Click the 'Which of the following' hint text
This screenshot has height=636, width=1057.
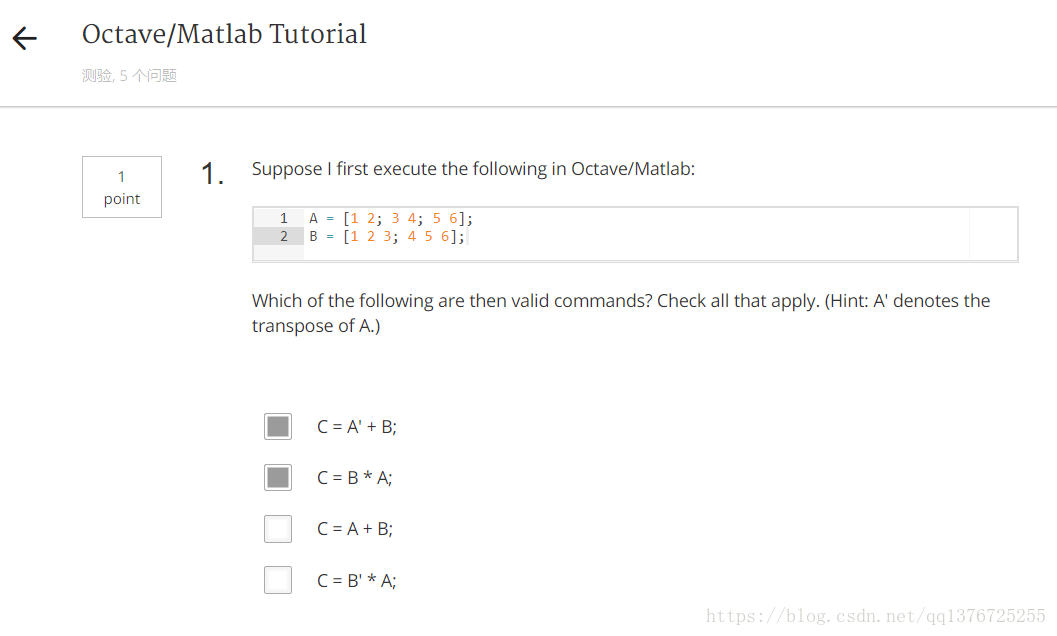click(621, 313)
